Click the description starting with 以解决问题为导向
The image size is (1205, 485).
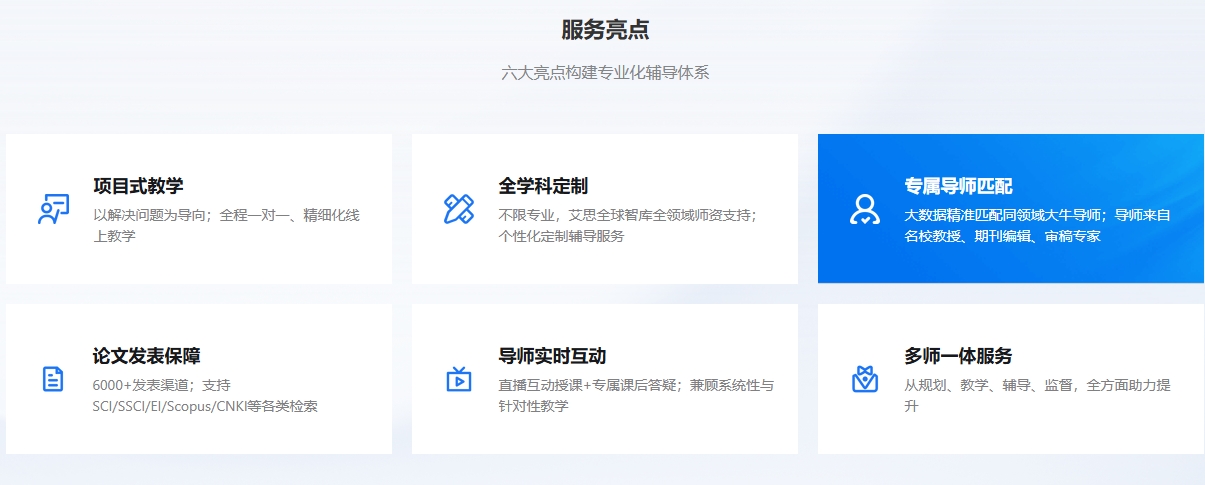pos(226,226)
